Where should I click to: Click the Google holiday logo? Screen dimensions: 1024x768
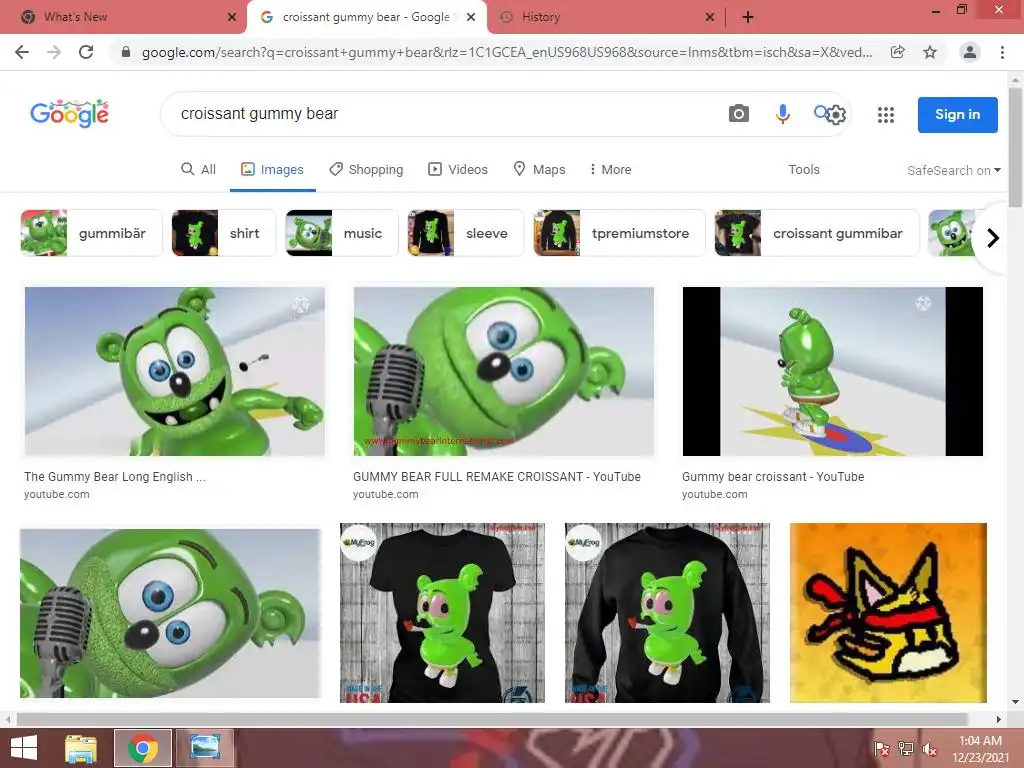[x=69, y=114]
